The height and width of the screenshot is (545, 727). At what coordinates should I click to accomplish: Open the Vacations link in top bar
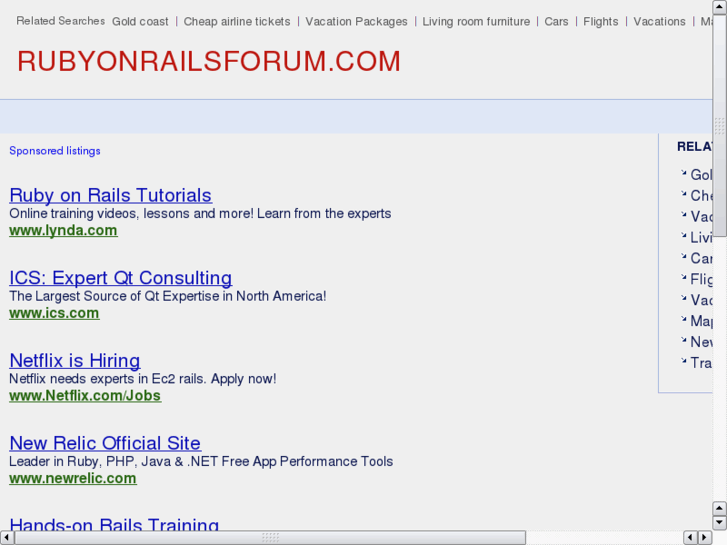[x=659, y=22]
